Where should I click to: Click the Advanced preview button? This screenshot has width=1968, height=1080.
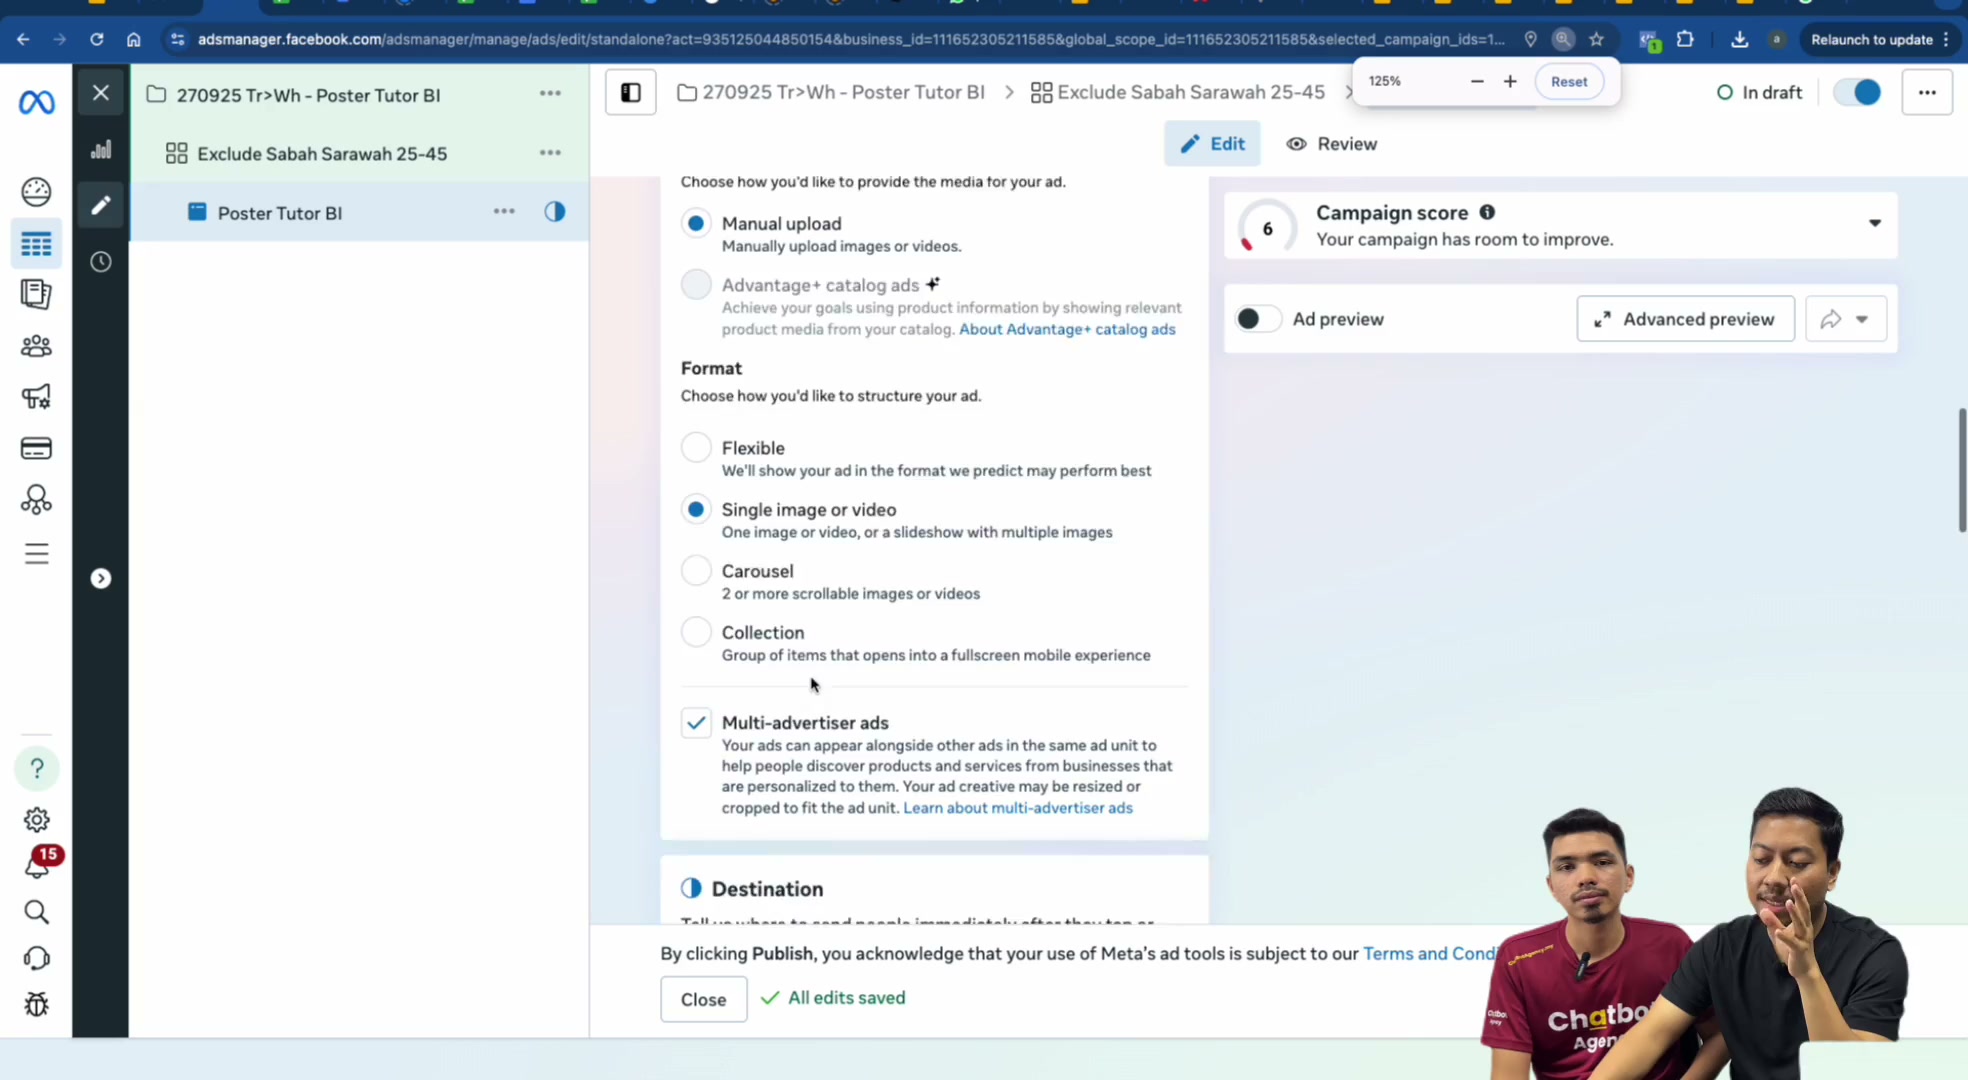click(x=1685, y=319)
